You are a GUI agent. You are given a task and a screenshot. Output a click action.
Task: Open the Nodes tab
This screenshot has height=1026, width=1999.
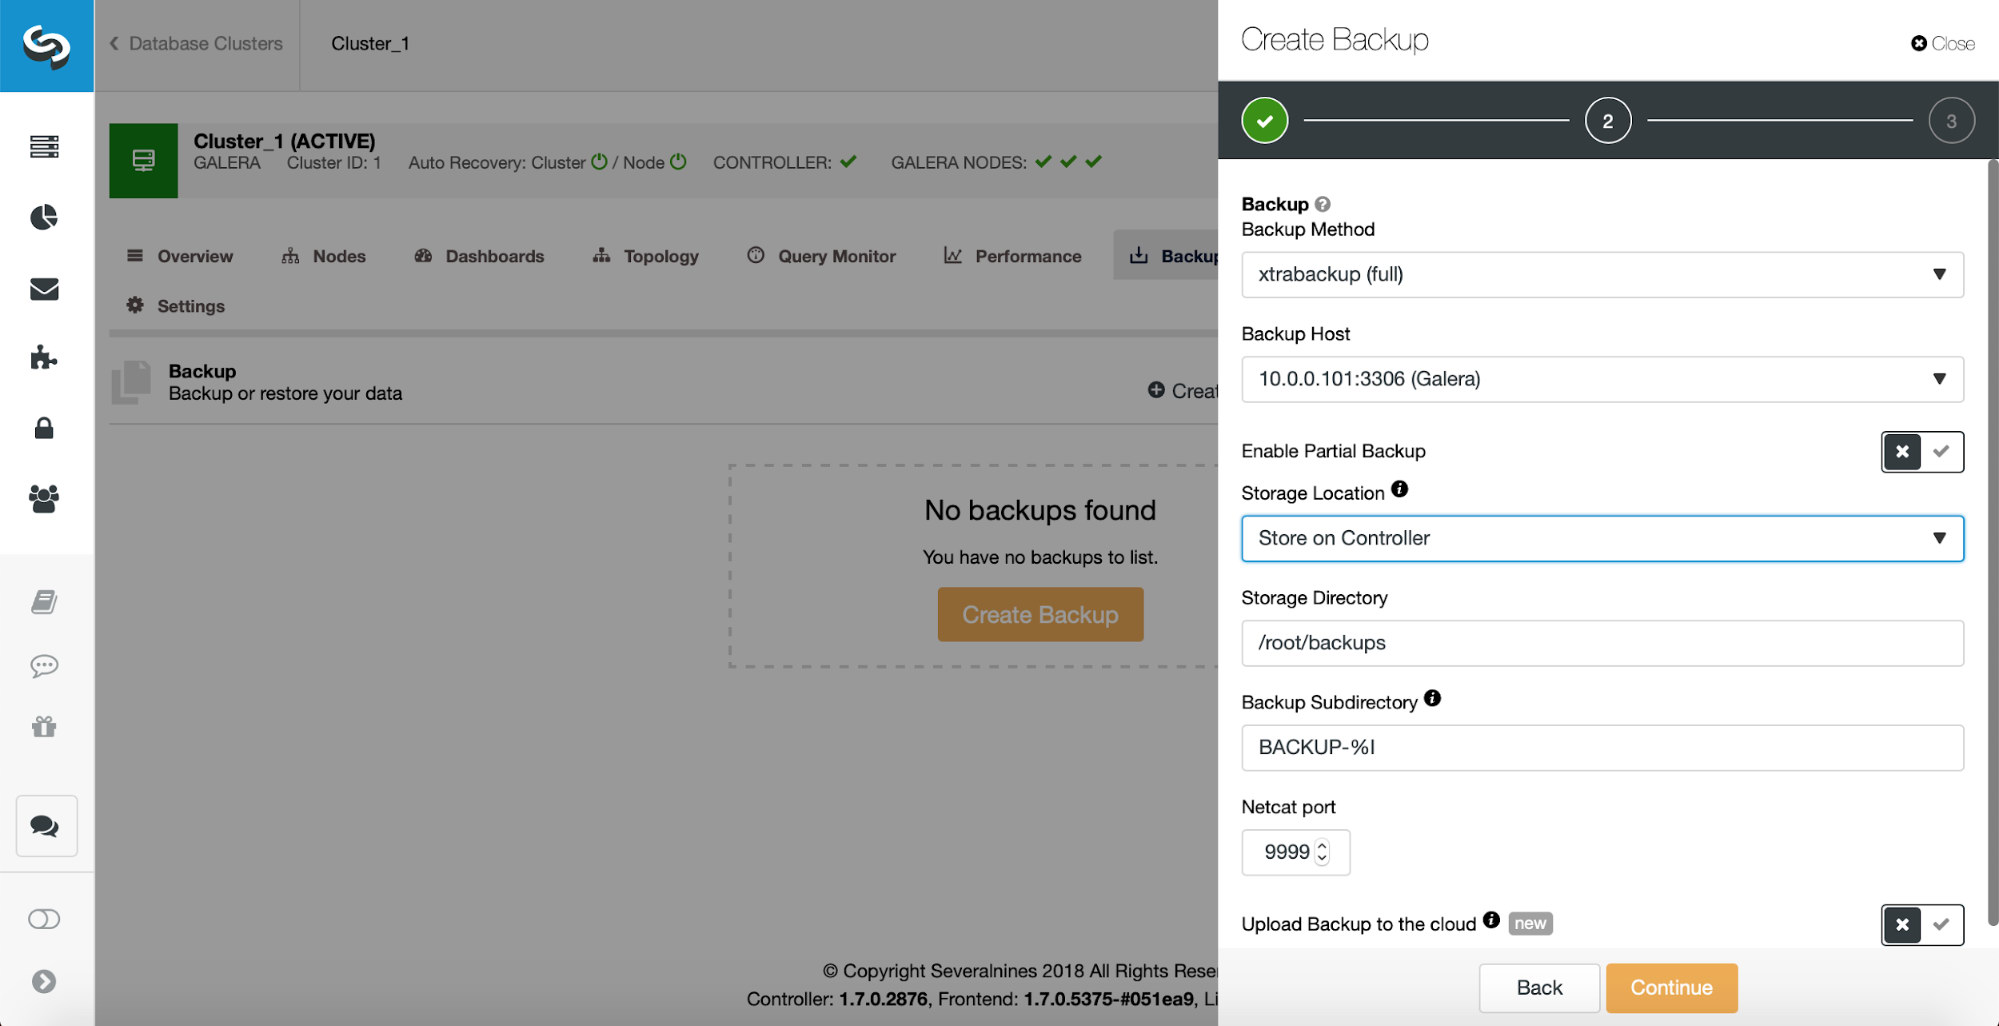tap(324, 256)
